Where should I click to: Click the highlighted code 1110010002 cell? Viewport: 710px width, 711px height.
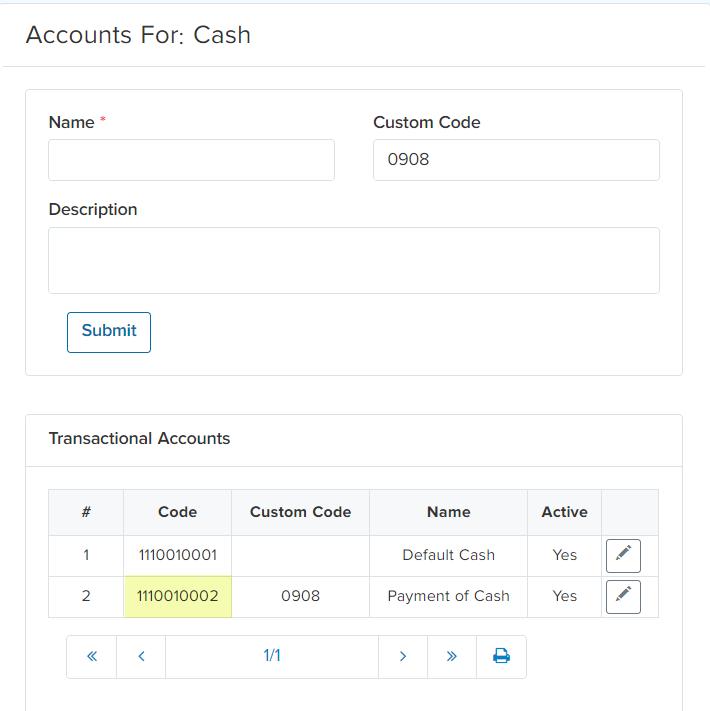(178, 596)
